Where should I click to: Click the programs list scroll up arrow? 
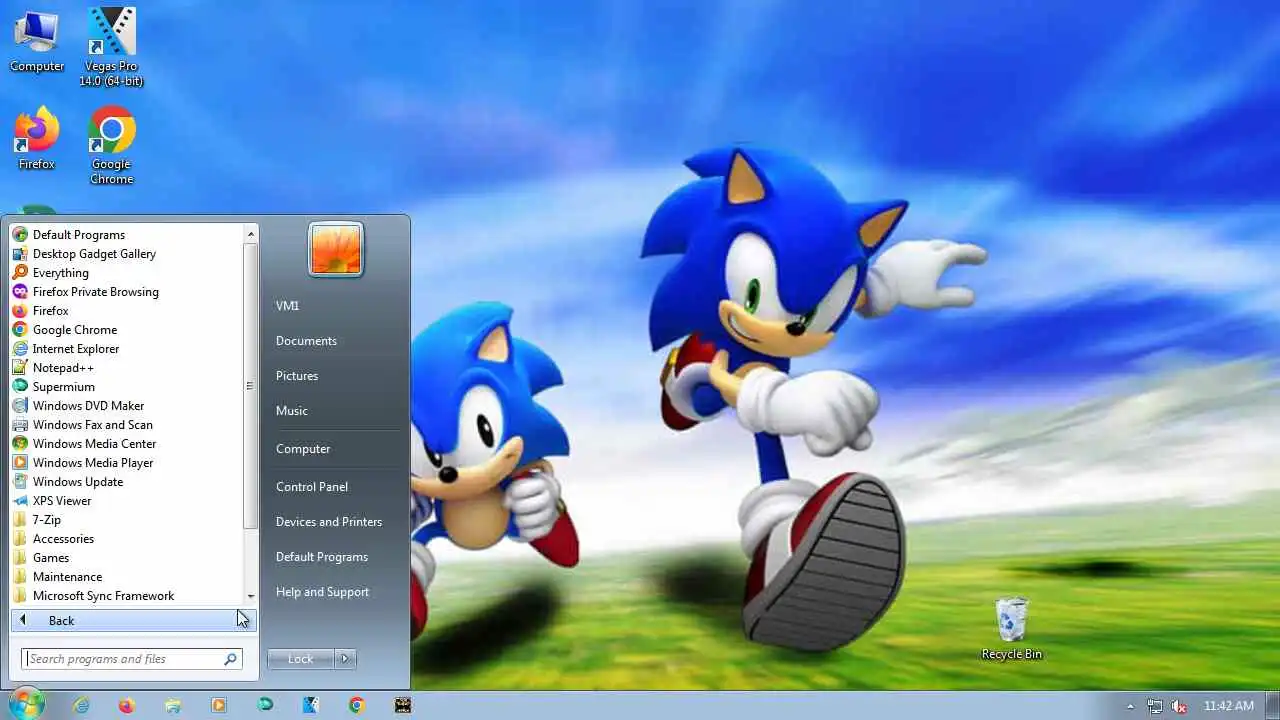(251, 234)
